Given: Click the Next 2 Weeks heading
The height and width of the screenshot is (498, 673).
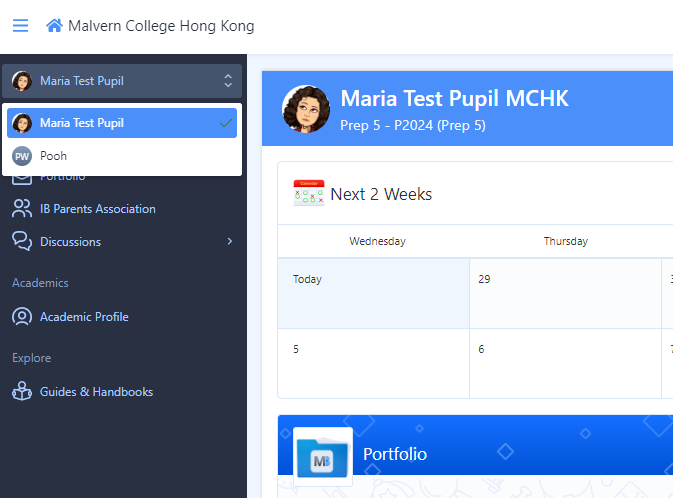Looking at the screenshot, I should 381,194.
